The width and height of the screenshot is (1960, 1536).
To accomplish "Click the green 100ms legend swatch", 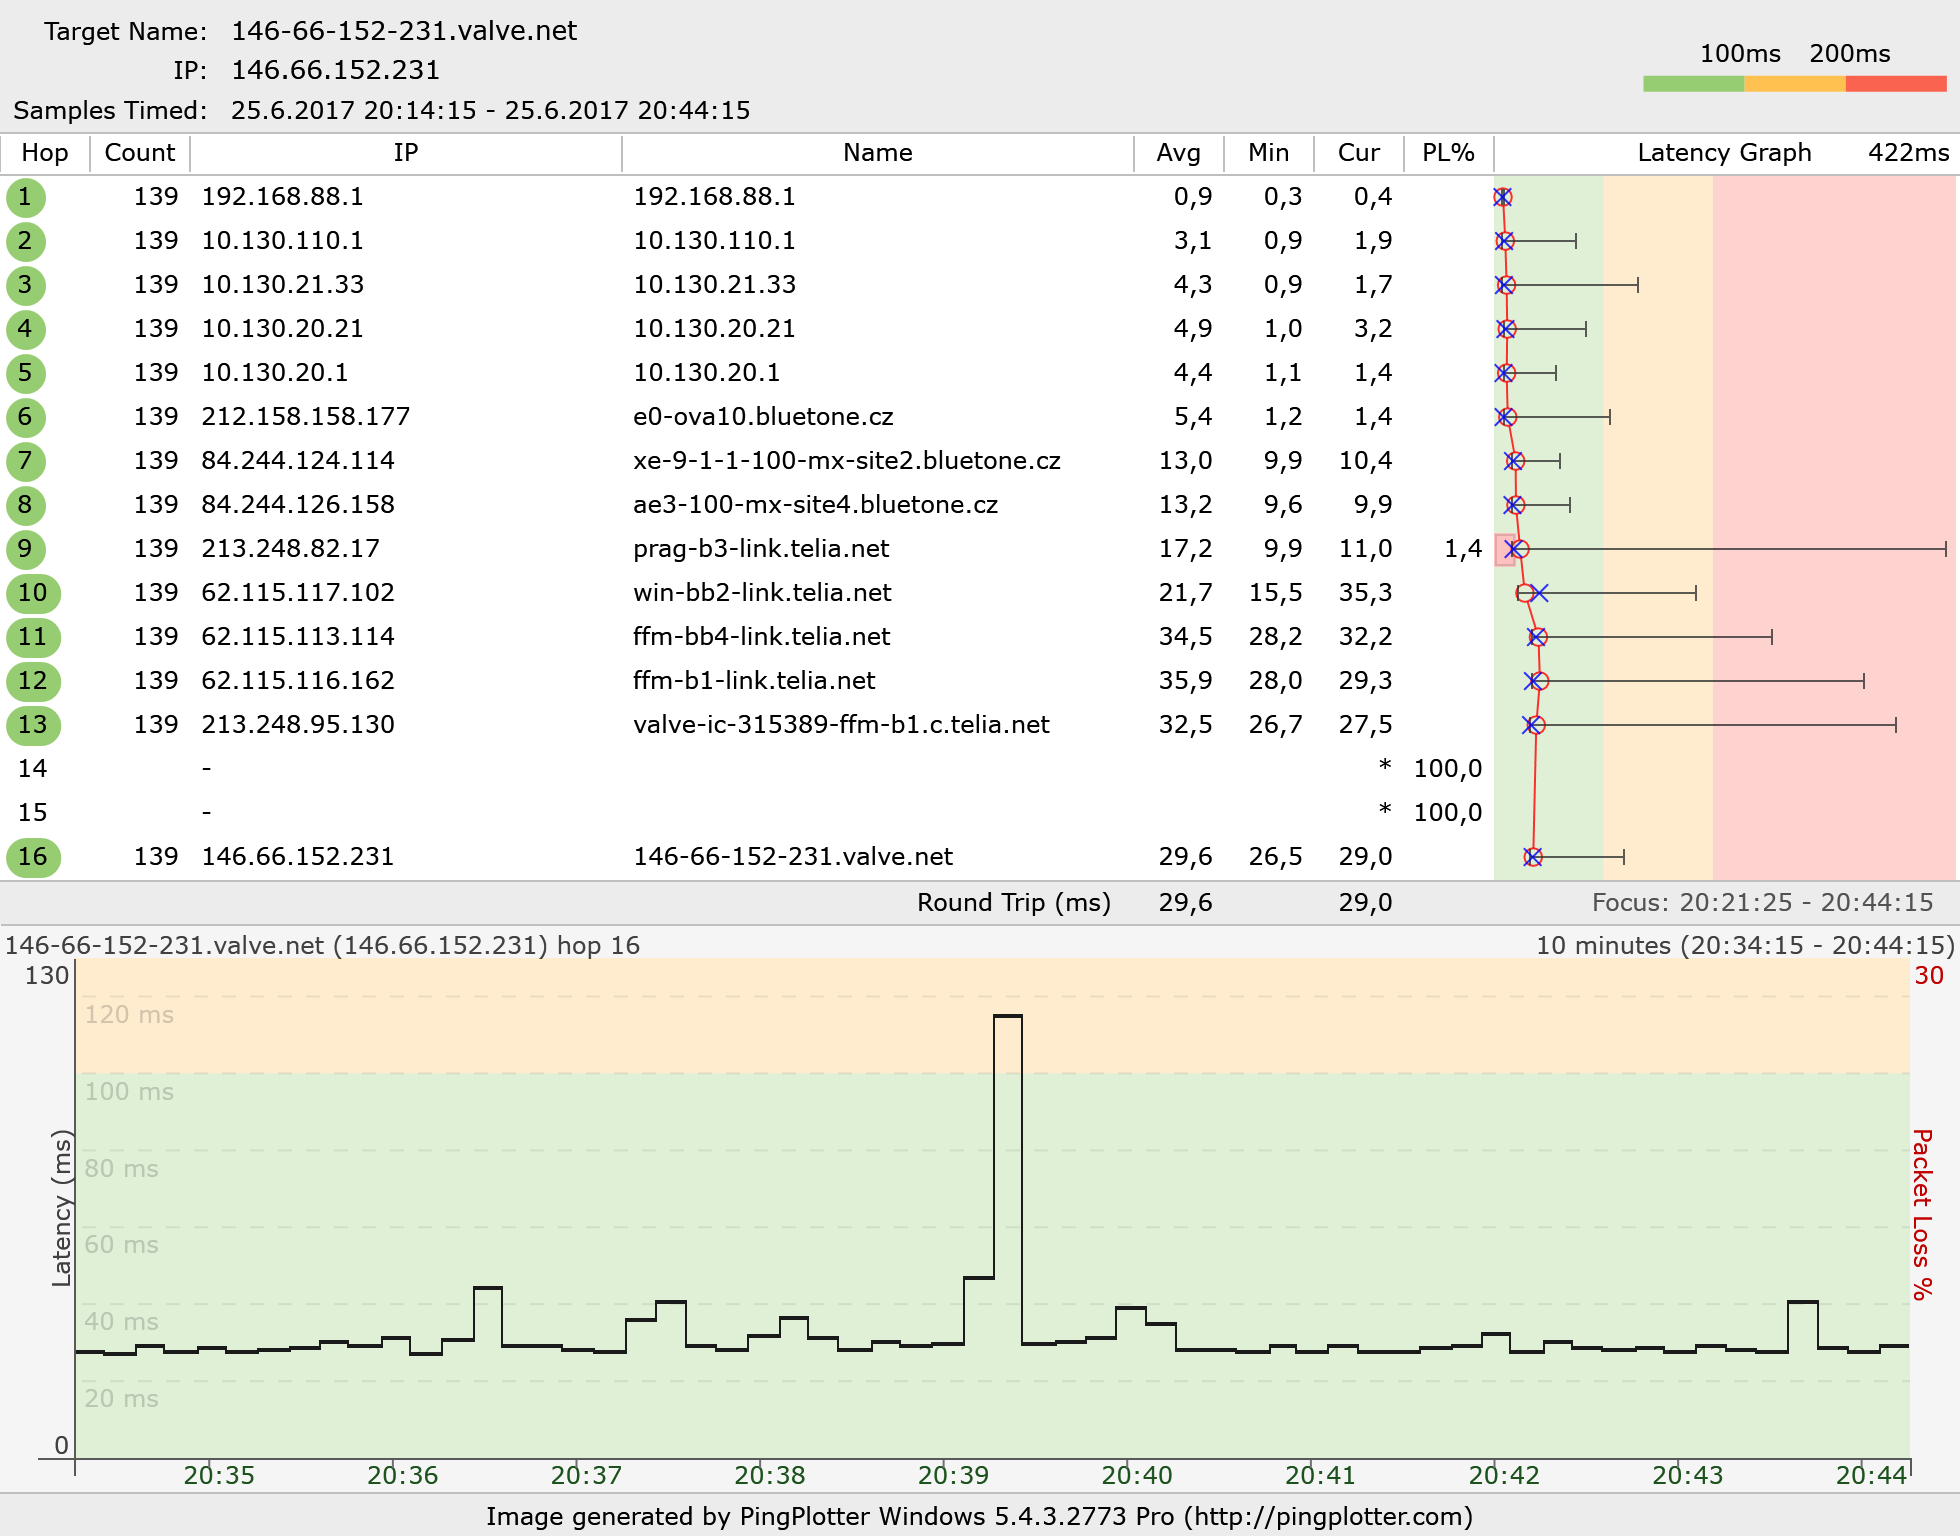I will point(1692,84).
